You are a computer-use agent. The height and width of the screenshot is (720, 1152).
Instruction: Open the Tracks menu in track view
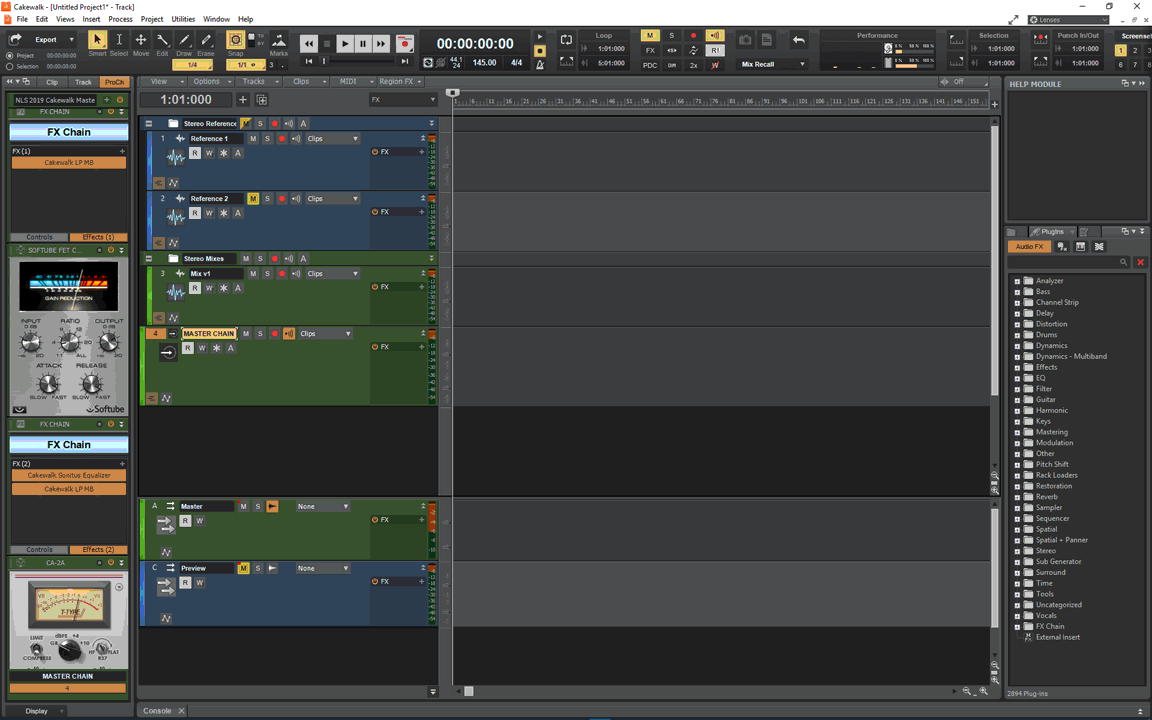pyautogui.click(x=259, y=82)
